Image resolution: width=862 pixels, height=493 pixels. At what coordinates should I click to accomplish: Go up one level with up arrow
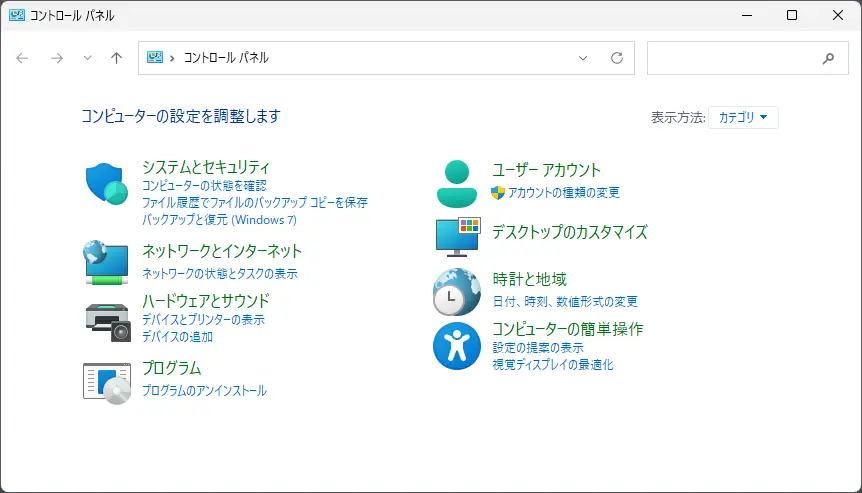[116, 58]
